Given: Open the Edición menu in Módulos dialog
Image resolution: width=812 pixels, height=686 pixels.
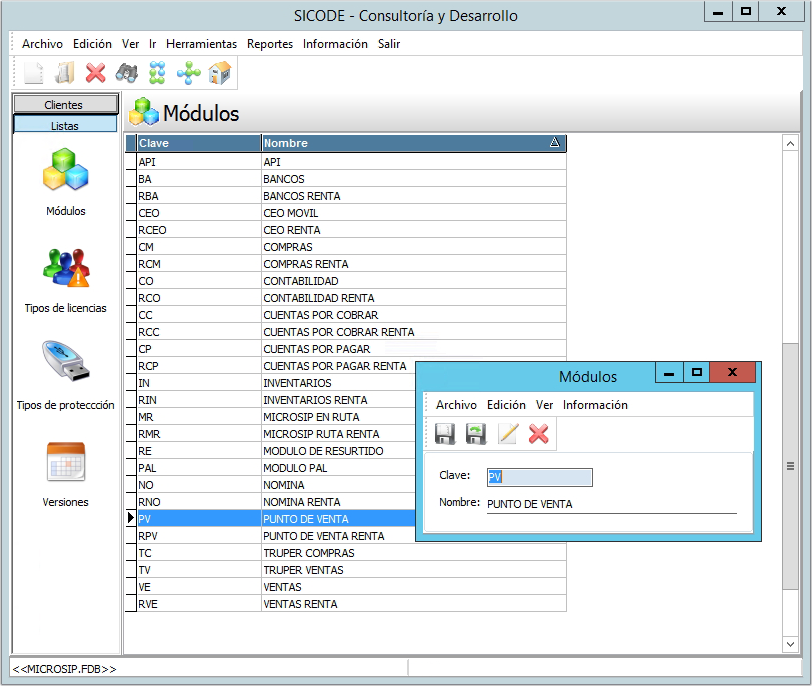Looking at the screenshot, I should [506, 405].
